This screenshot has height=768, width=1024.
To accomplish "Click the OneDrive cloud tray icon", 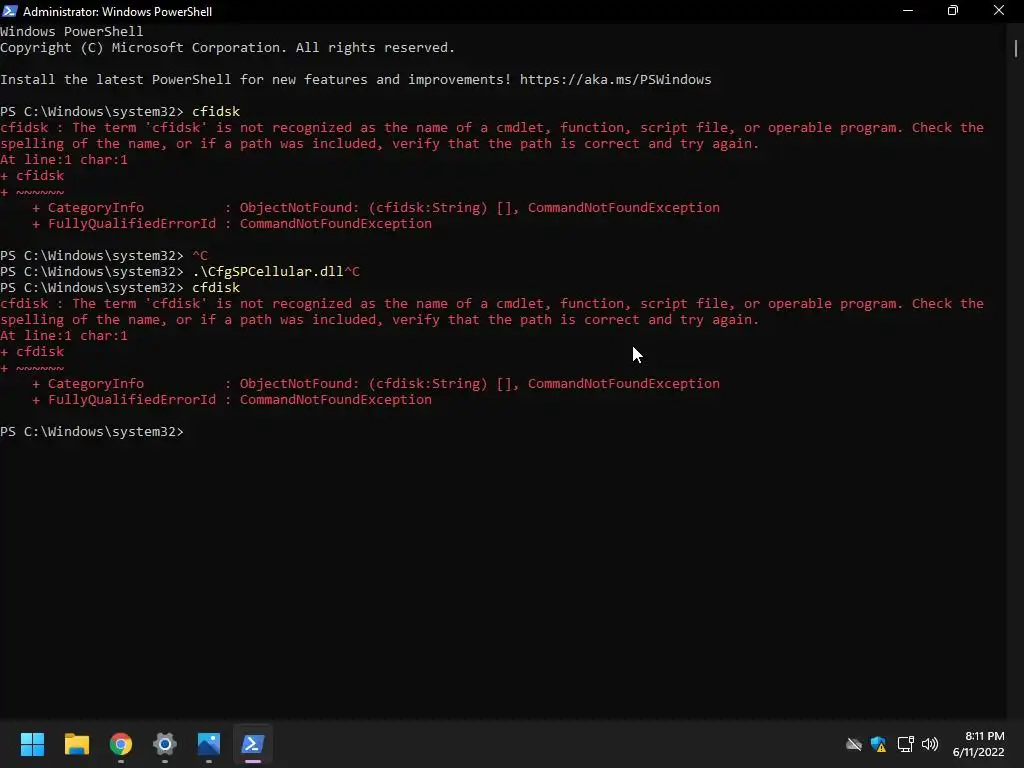I will click(854, 744).
